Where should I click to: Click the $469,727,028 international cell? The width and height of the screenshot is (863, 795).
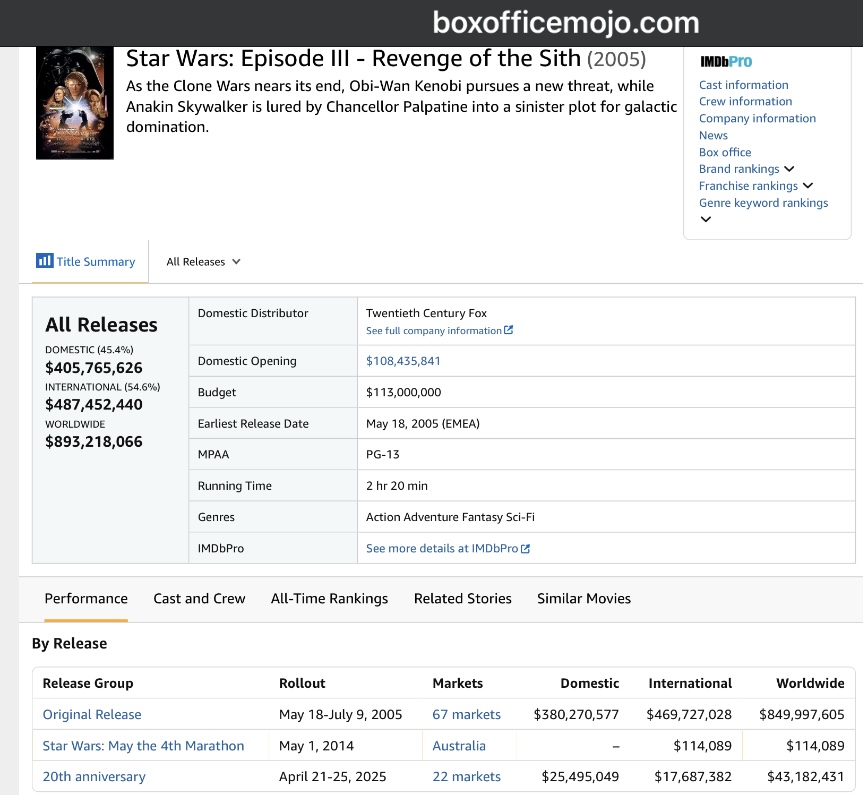[689, 714]
